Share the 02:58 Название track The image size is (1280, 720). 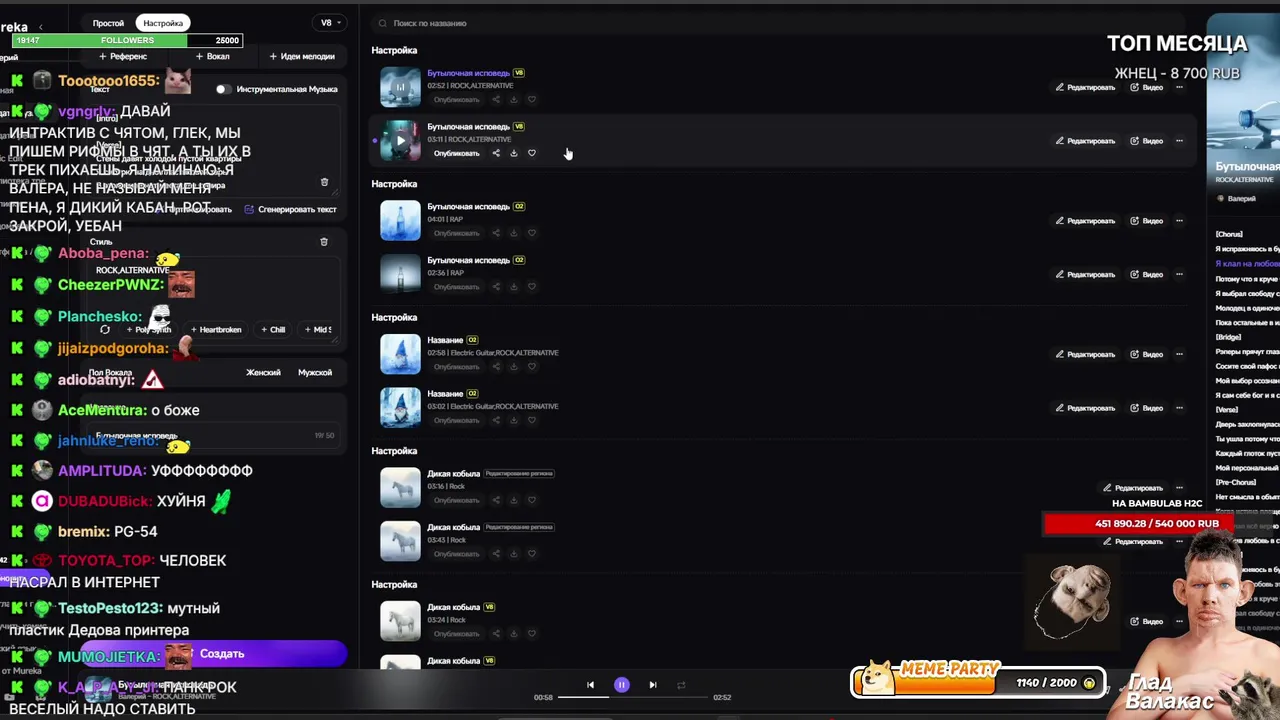pyautogui.click(x=496, y=367)
